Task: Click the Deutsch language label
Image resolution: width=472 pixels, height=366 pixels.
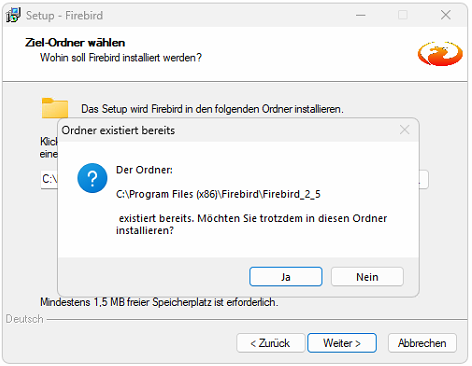Action: point(24,319)
